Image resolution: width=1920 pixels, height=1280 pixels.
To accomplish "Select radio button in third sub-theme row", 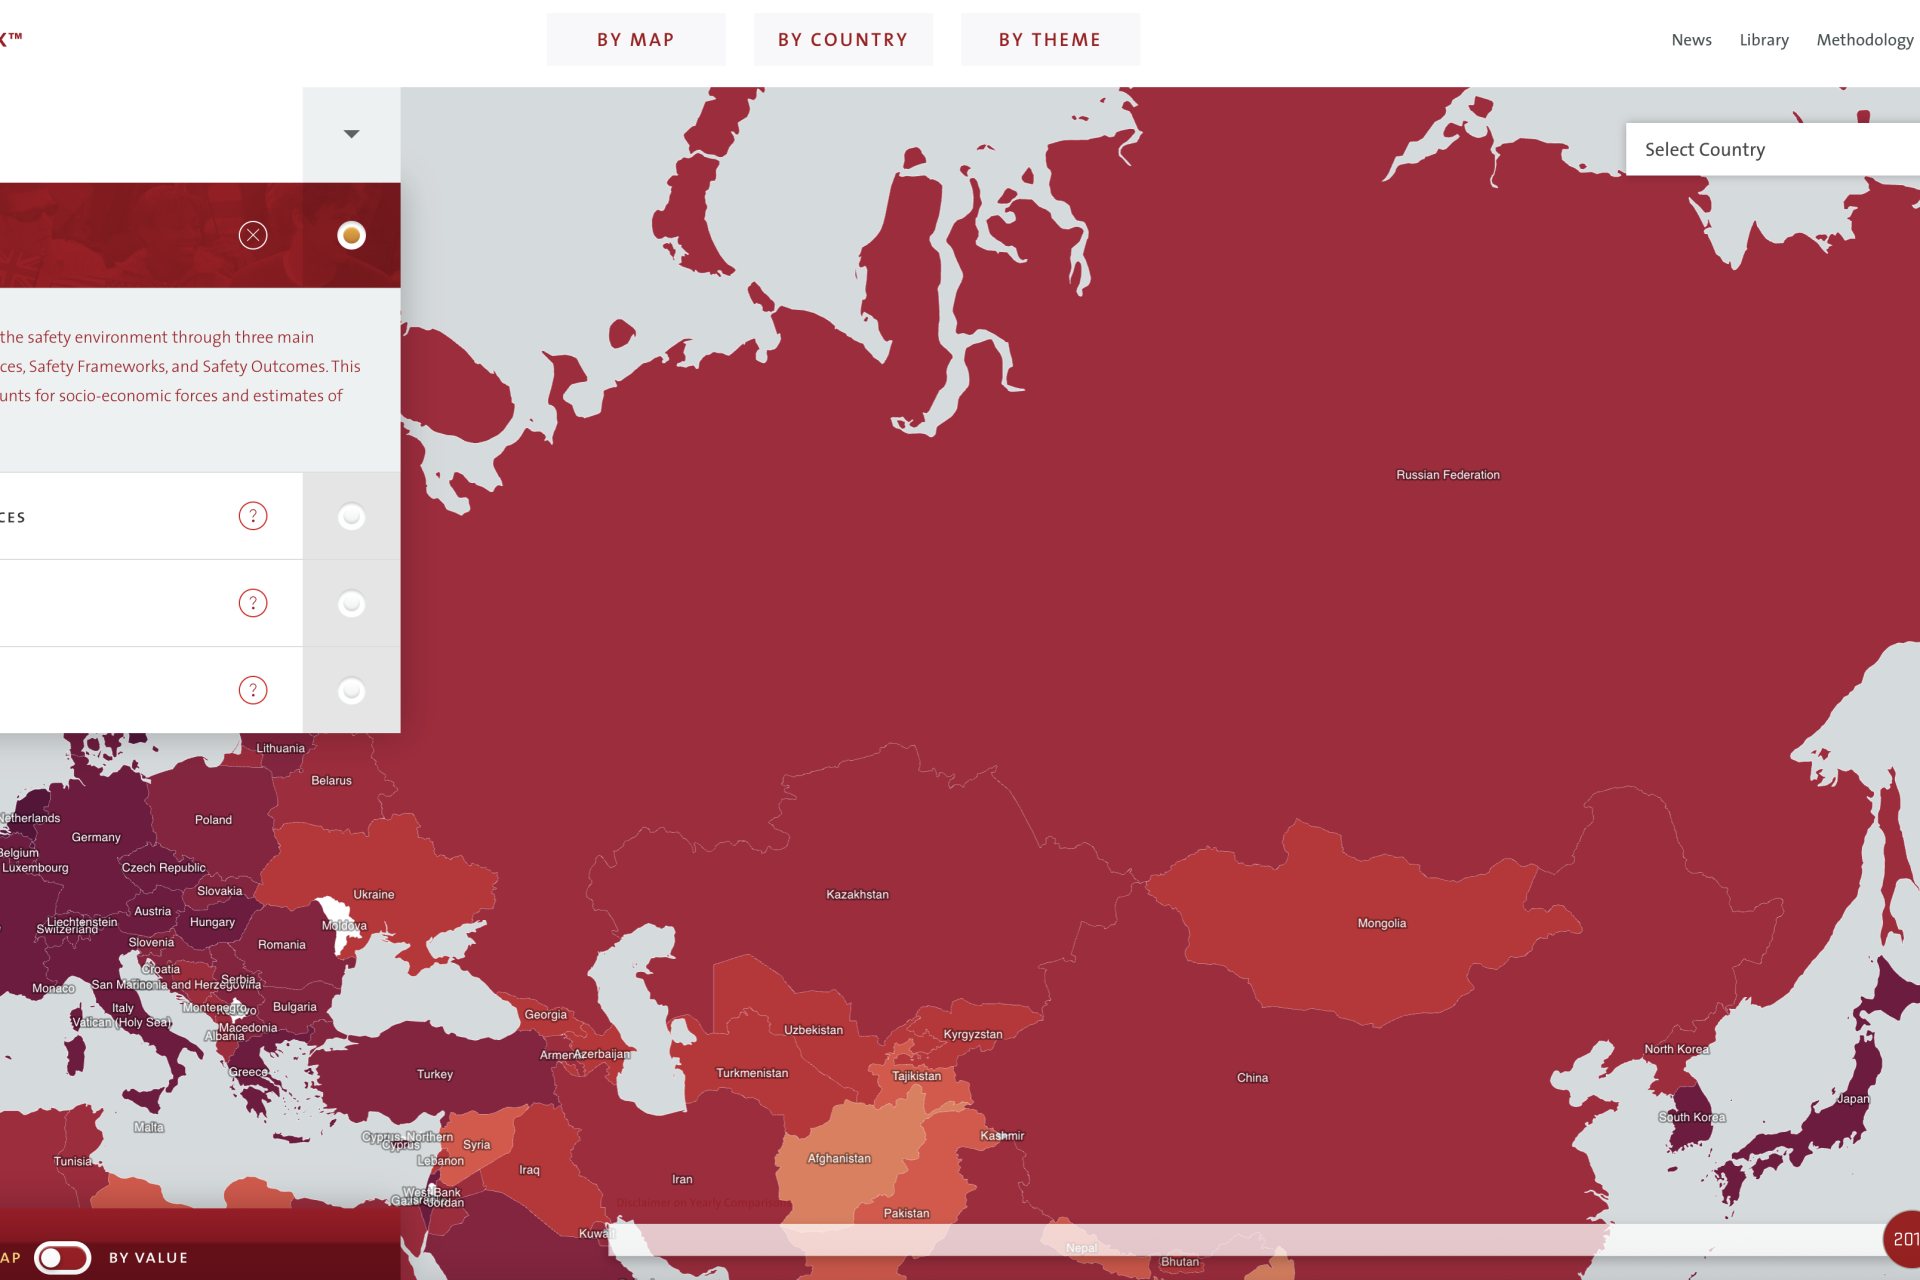I will tap(351, 691).
